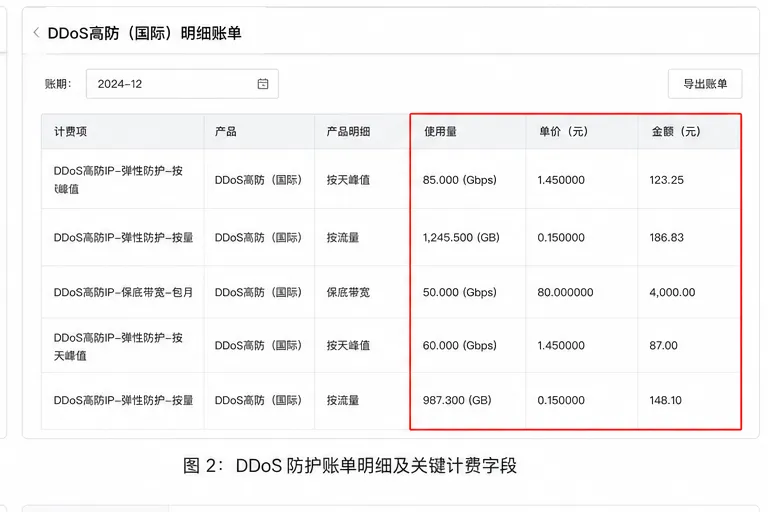Click DDoS高防（国际） in the 123.25 row

point(258,180)
